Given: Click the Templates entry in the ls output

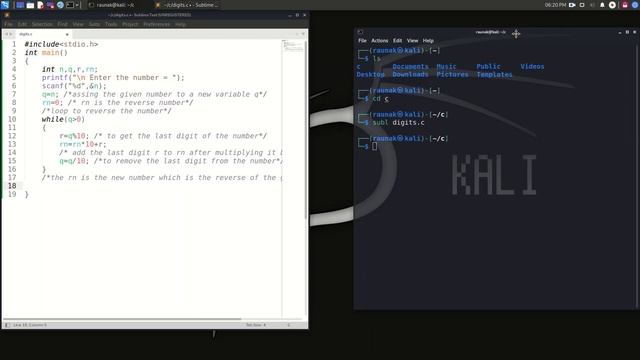Looking at the screenshot, I should 494,75.
